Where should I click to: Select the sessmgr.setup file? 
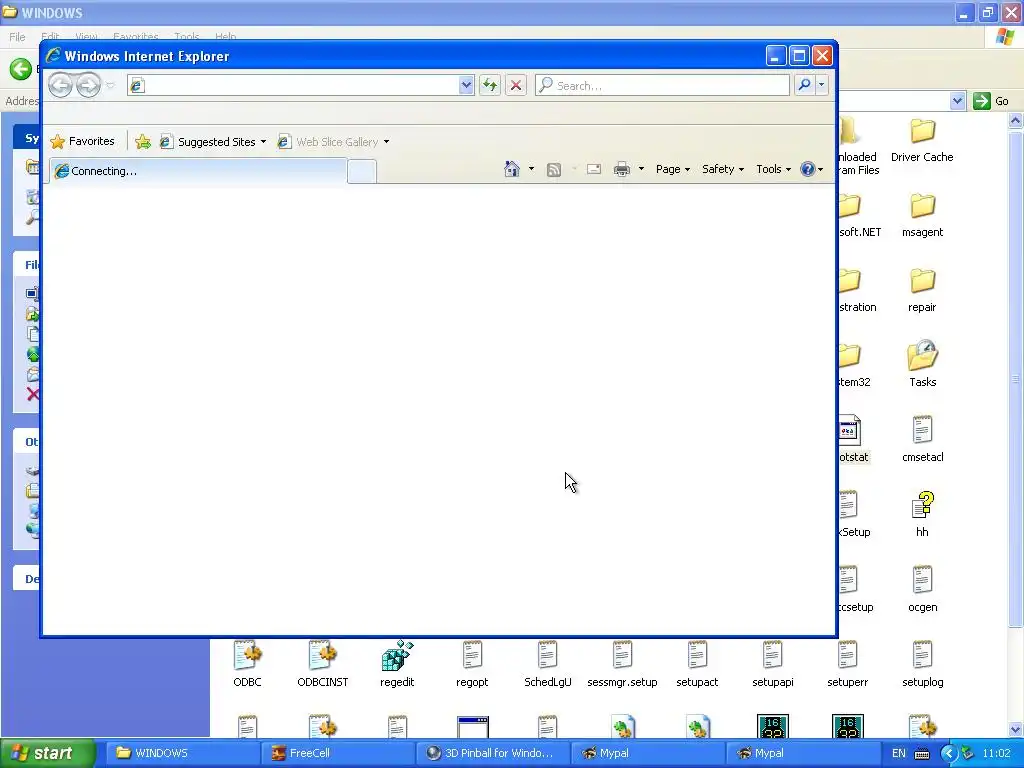pos(622,665)
